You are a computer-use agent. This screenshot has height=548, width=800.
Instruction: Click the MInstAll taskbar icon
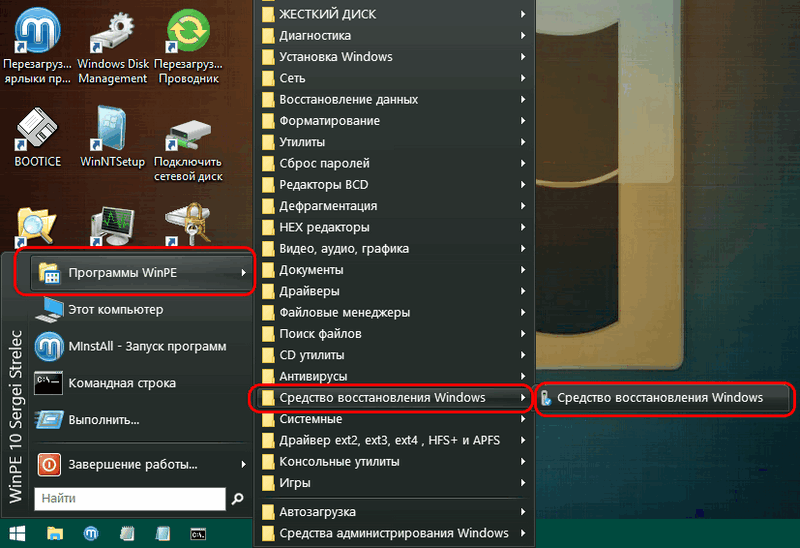[x=91, y=534]
